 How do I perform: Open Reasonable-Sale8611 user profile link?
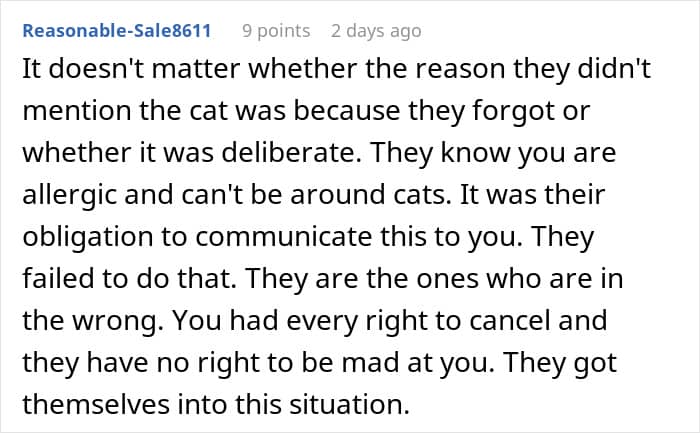[117, 31]
